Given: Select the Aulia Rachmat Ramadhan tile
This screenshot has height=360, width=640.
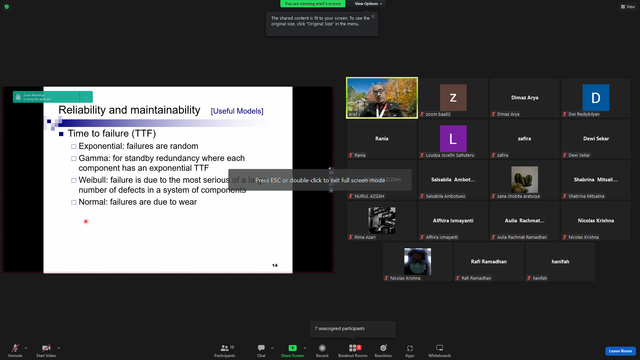Looking at the screenshot, I should pyautogui.click(x=524, y=221).
